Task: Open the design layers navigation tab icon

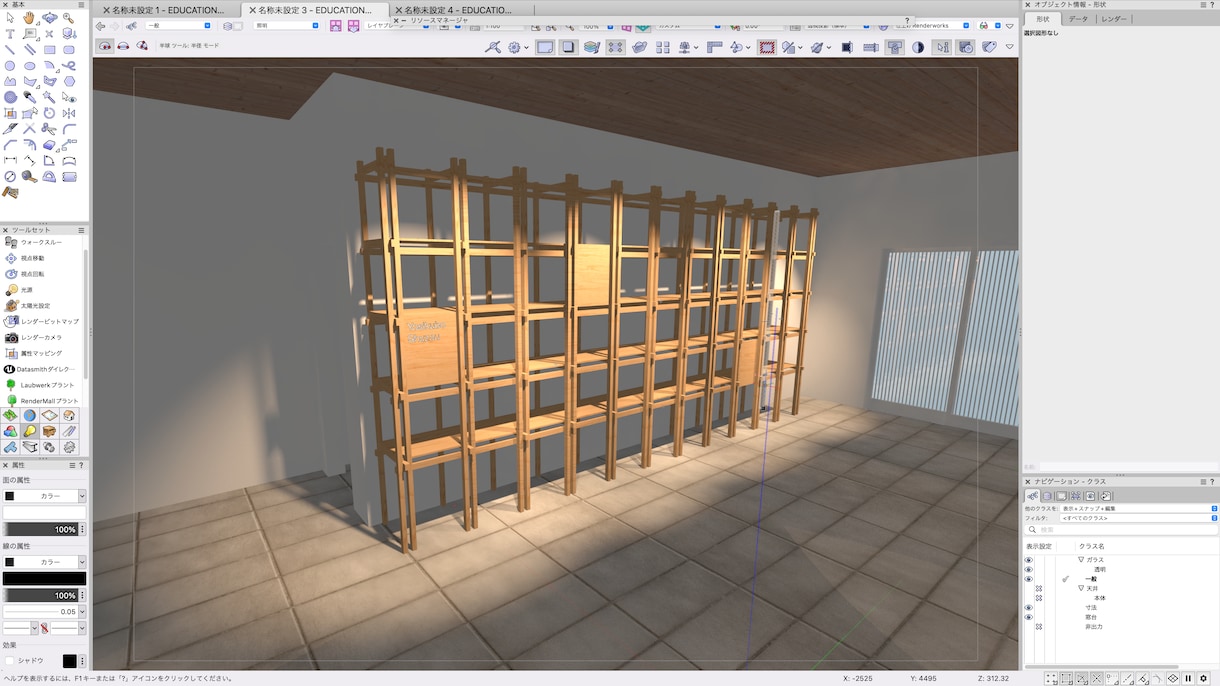Action: (1047, 495)
